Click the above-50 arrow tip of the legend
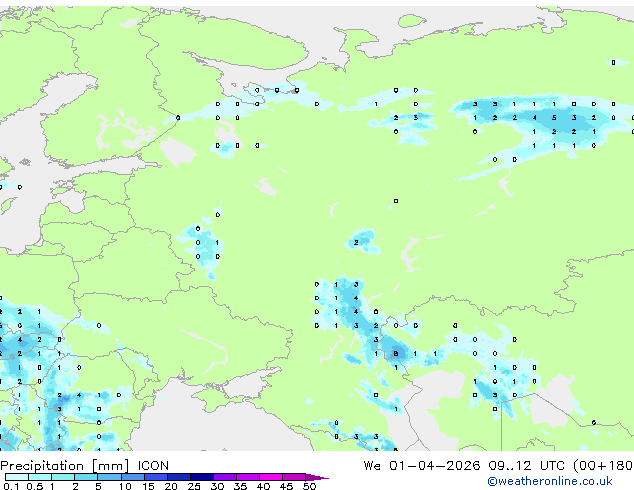 click(317, 477)
